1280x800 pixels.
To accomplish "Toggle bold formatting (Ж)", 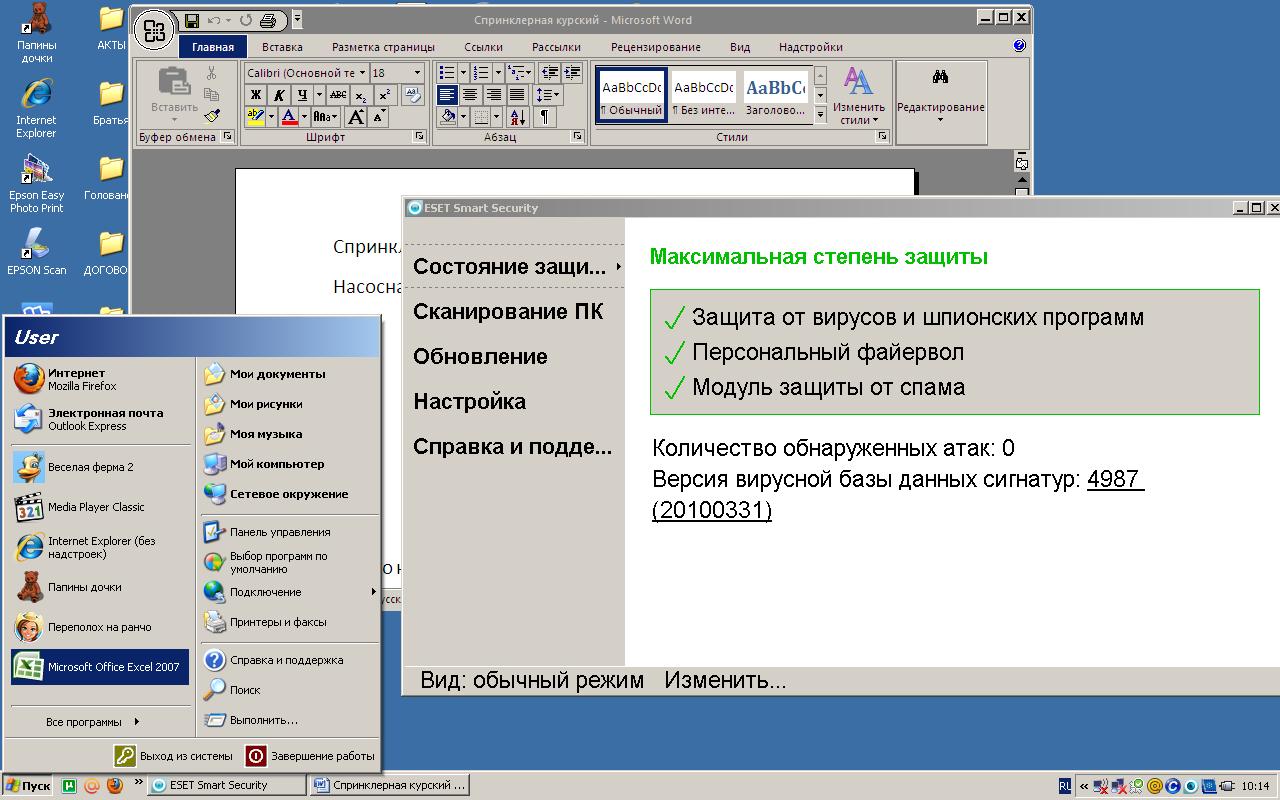I will click(x=256, y=95).
